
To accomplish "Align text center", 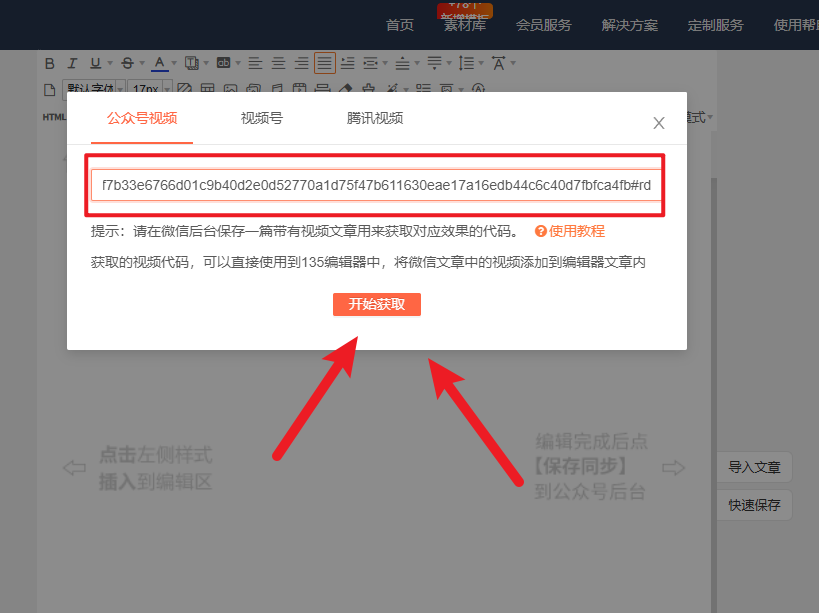I will click(x=278, y=64).
